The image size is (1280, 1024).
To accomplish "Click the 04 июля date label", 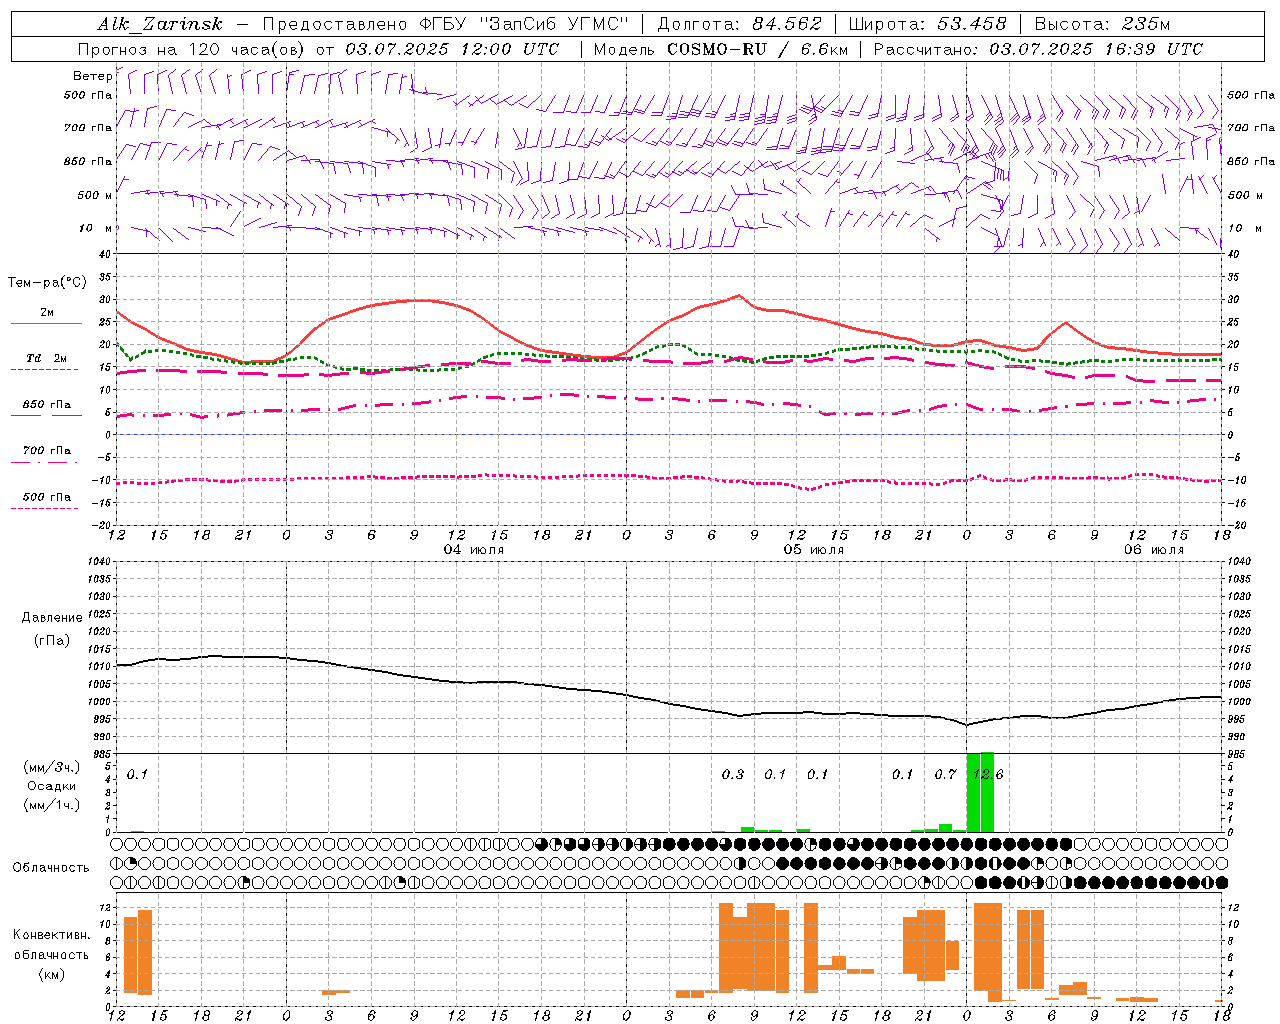I will (x=474, y=550).
